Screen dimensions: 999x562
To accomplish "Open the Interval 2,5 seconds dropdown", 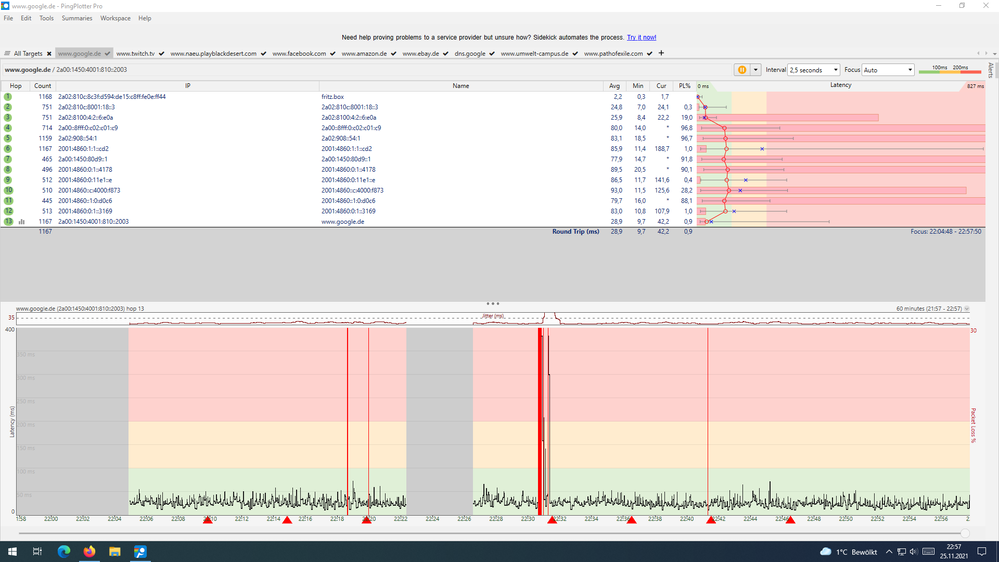I will click(x=814, y=69).
